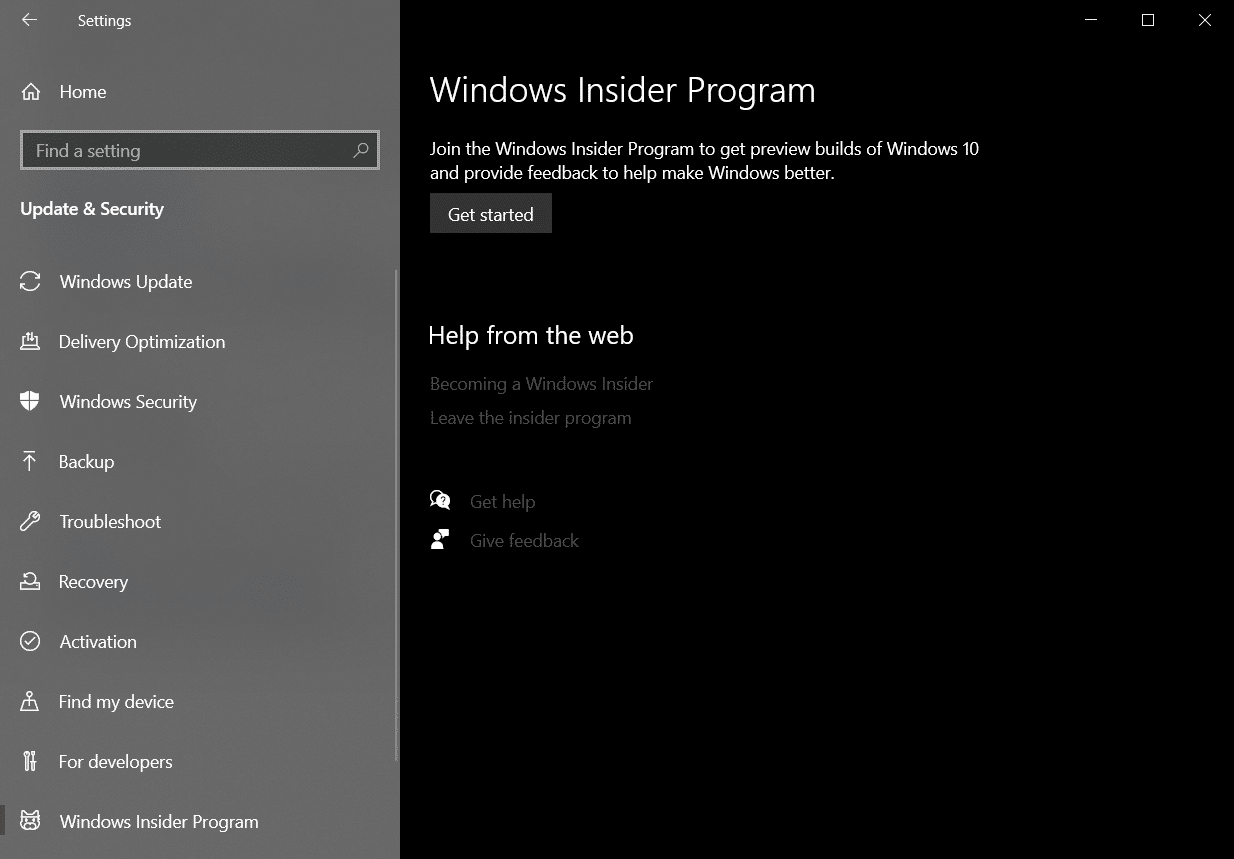This screenshot has width=1234, height=859.
Task: Click the Give feedback link
Action: [524, 541]
